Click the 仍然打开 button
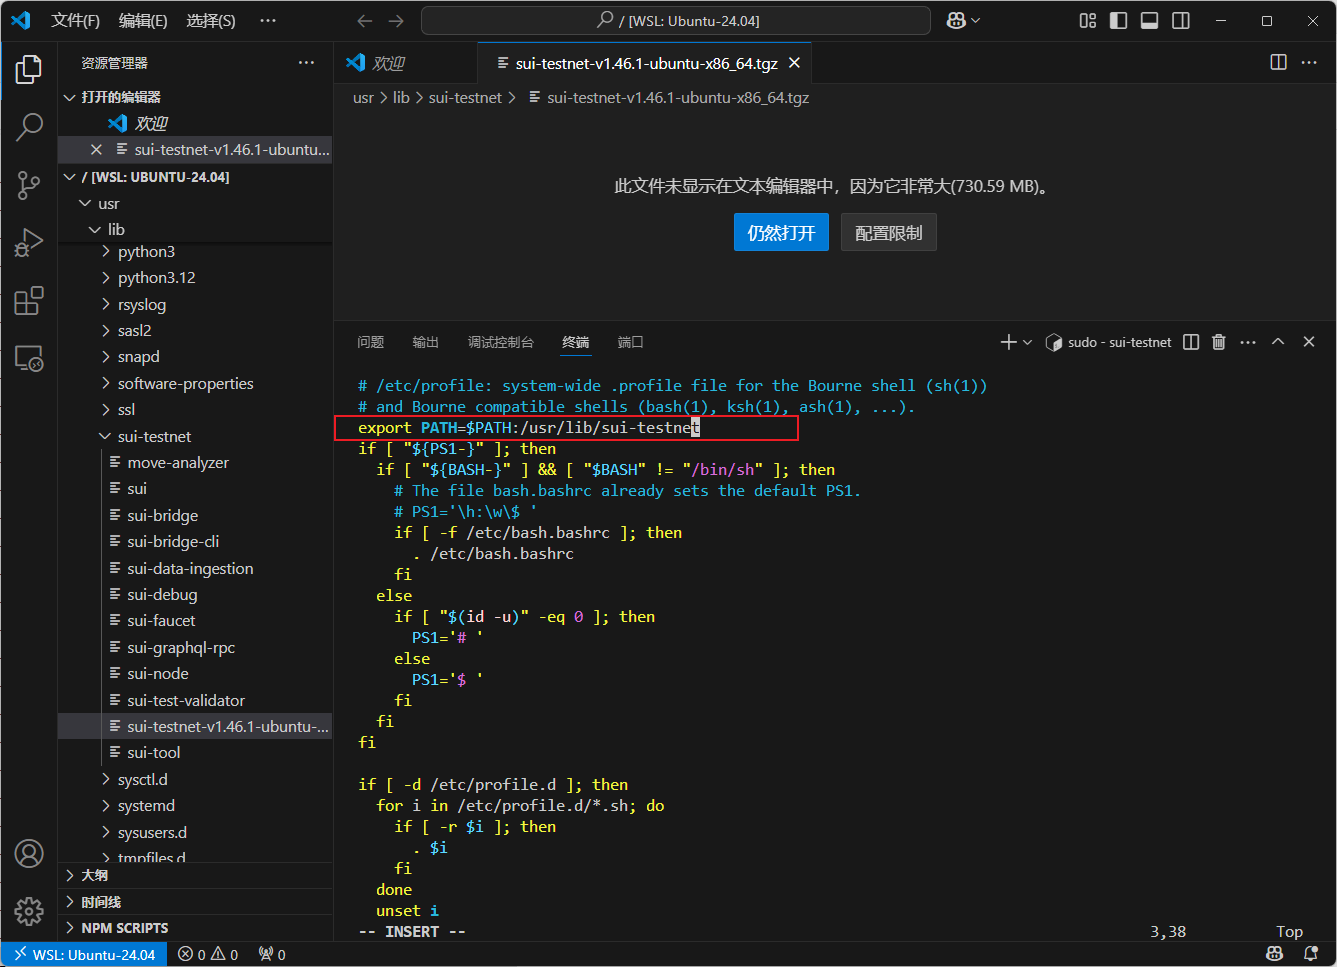 781,233
